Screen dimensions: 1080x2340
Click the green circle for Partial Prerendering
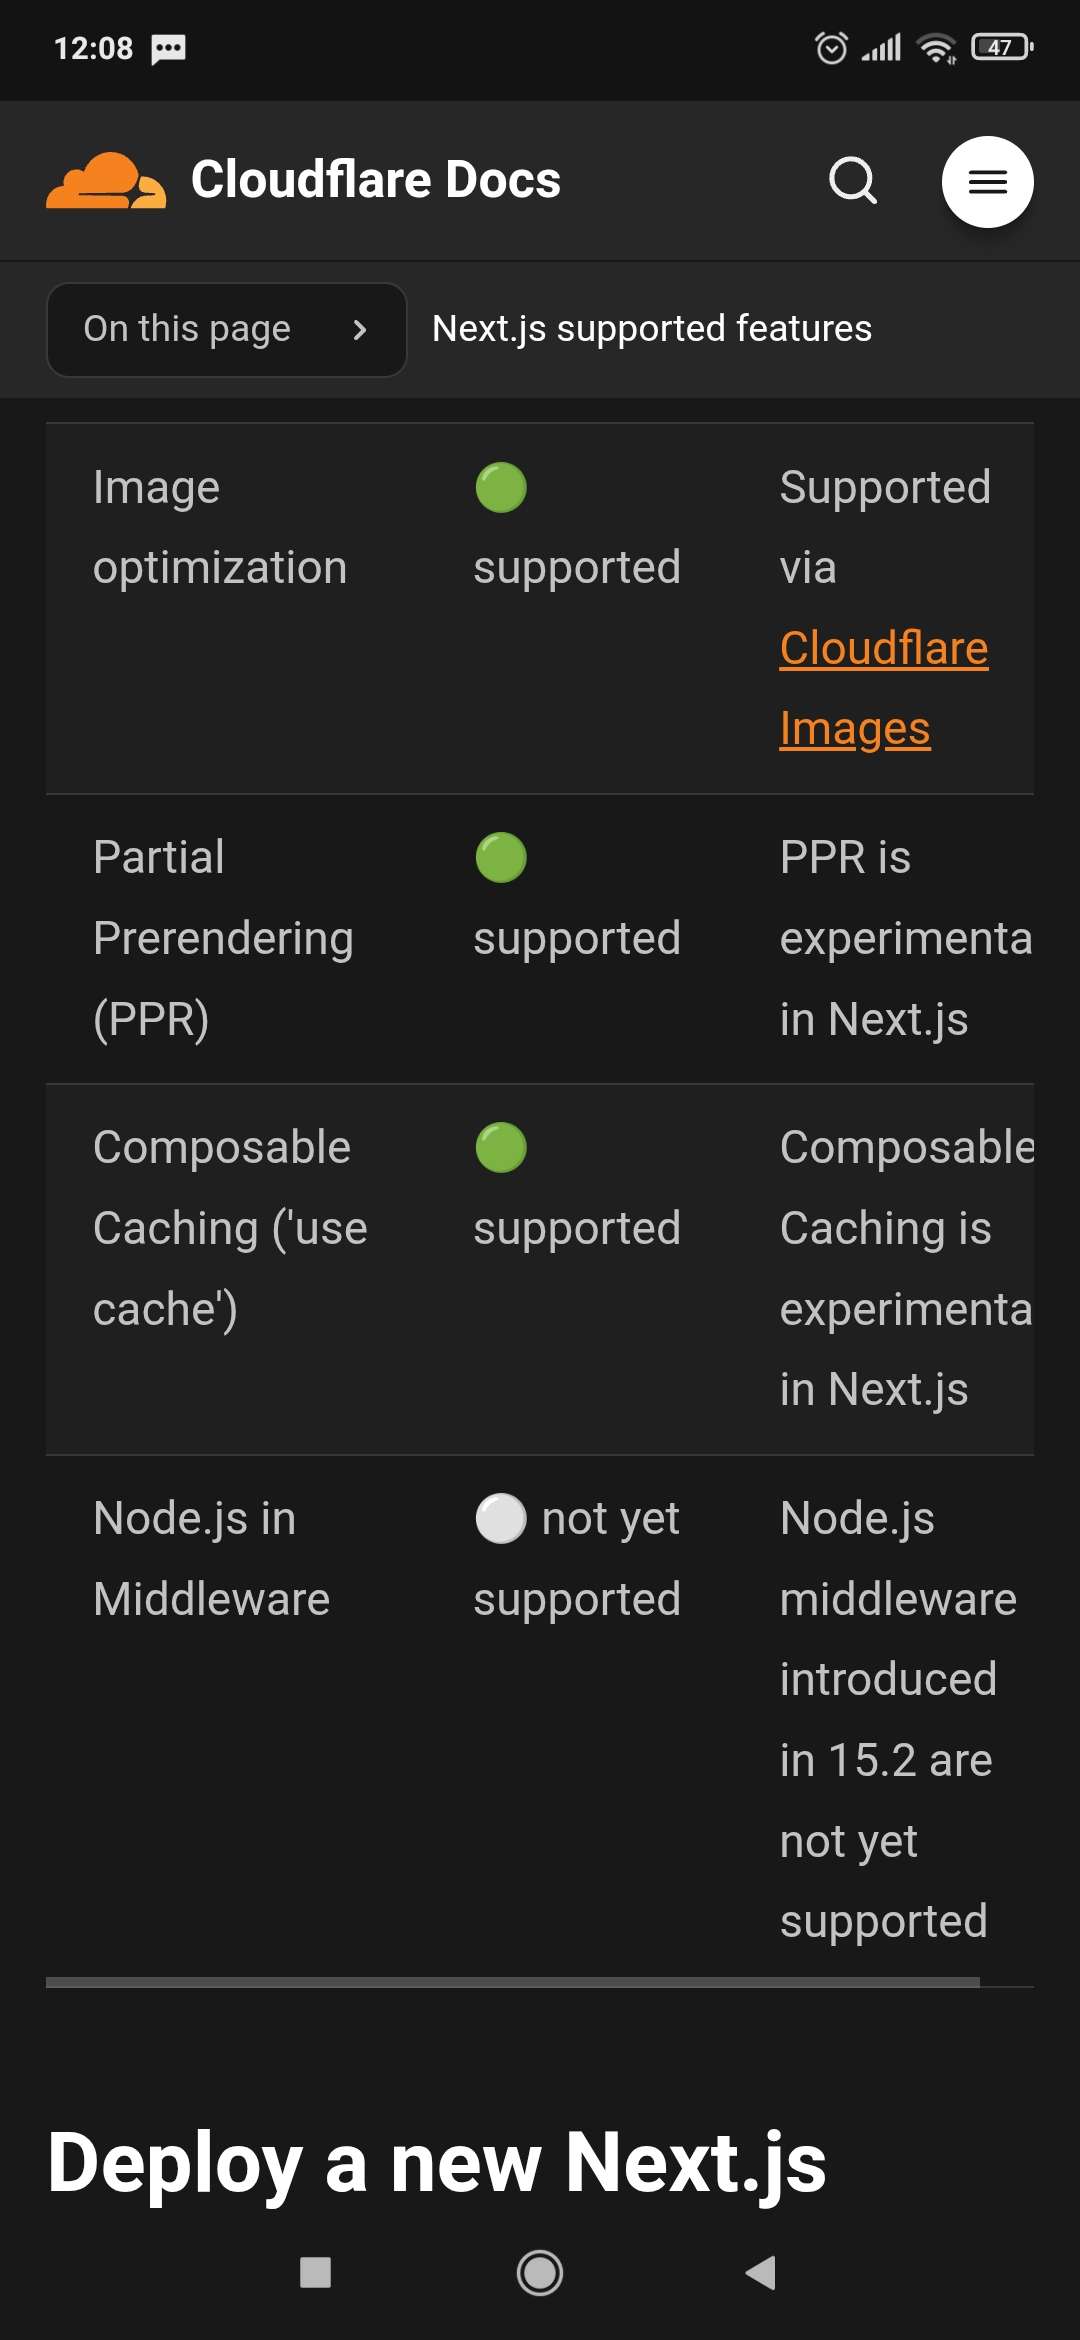[x=501, y=858]
